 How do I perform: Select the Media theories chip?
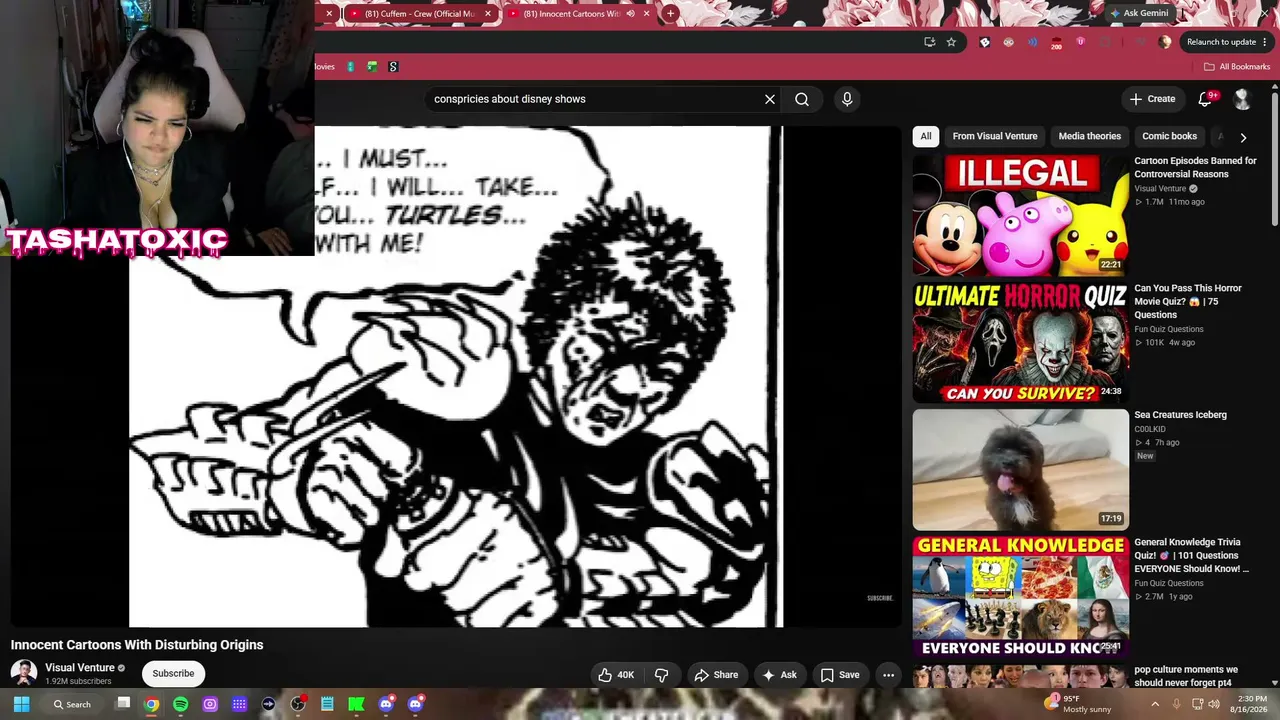click(1090, 136)
